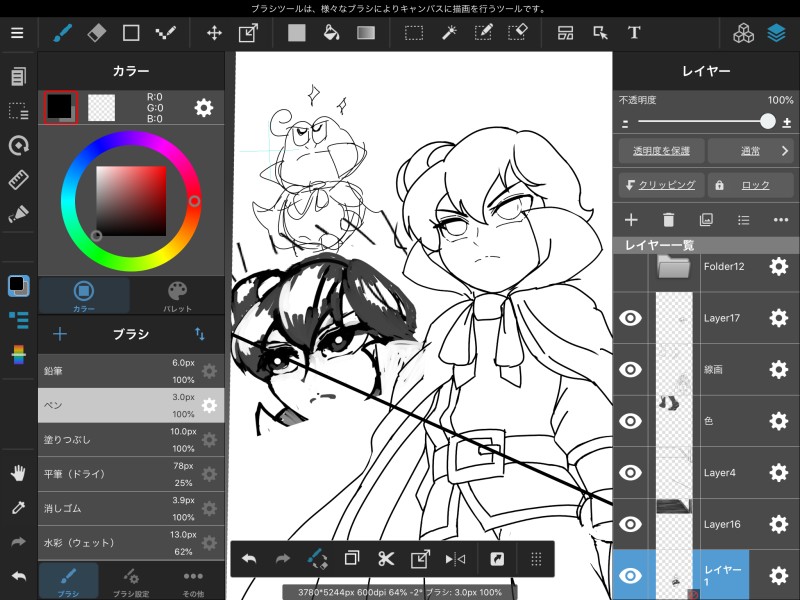Open blend mode 通常 dropdown
This screenshot has width=800, height=600.
(750, 151)
